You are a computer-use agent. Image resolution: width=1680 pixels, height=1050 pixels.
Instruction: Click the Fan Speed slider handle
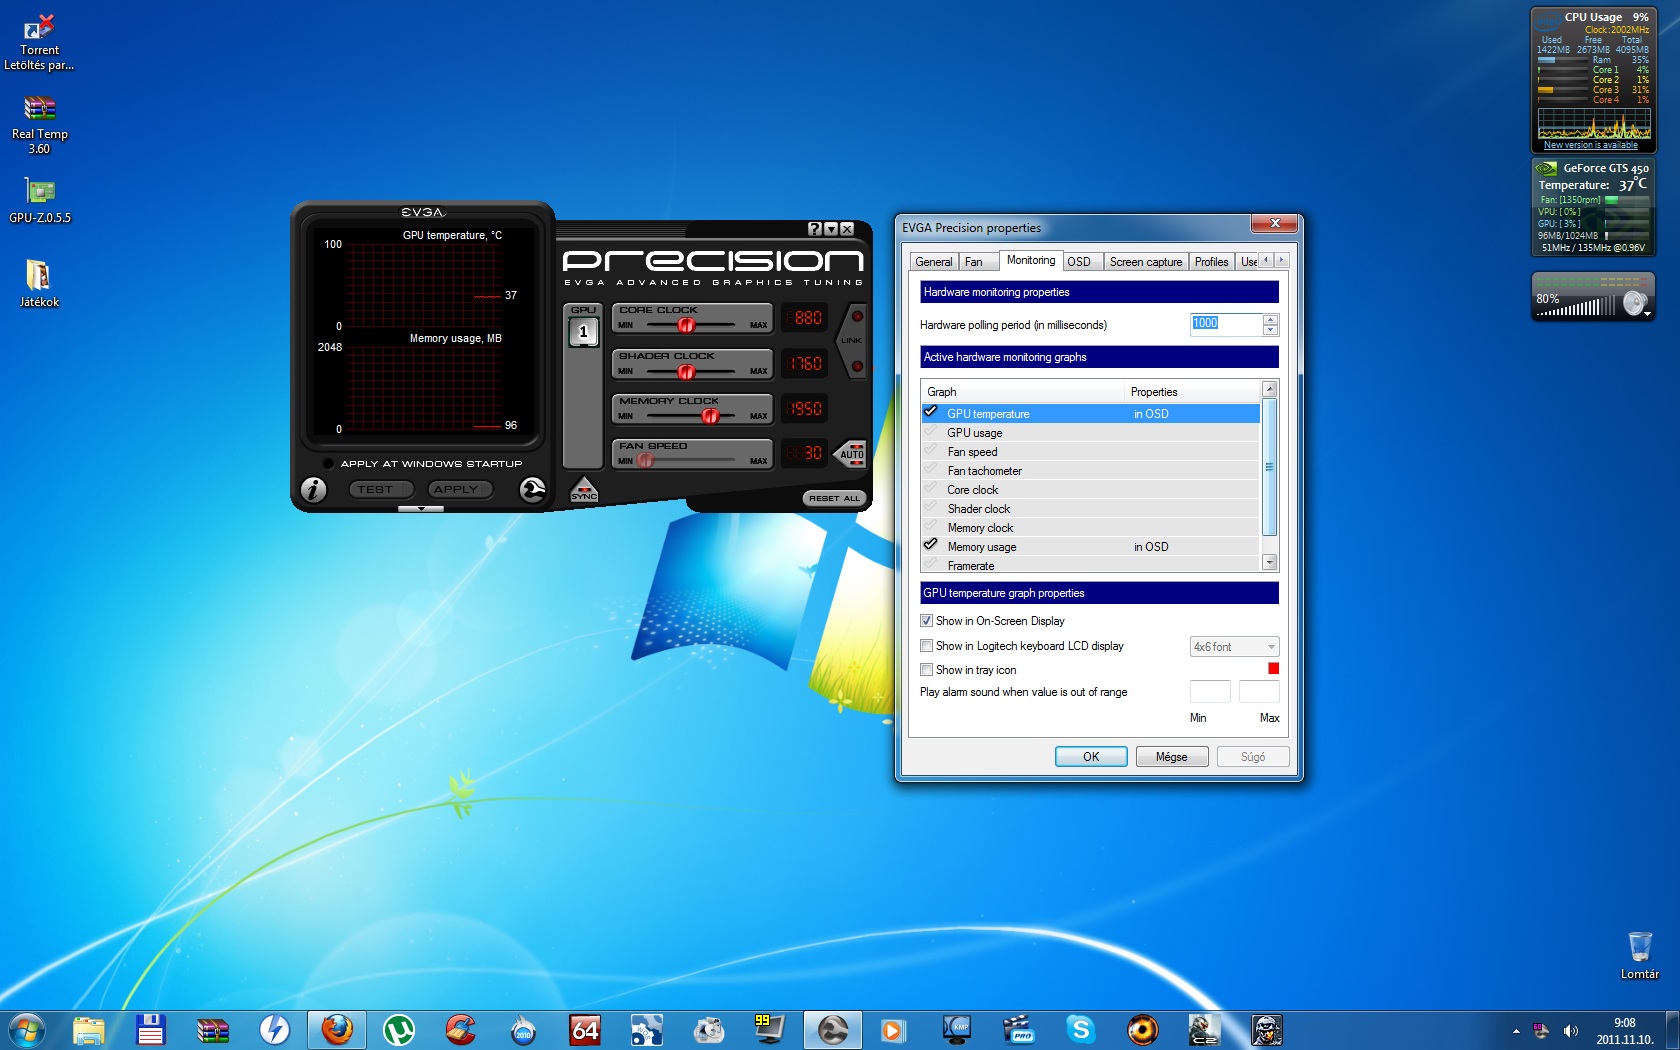pyautogui.click(x=645, y=461)
